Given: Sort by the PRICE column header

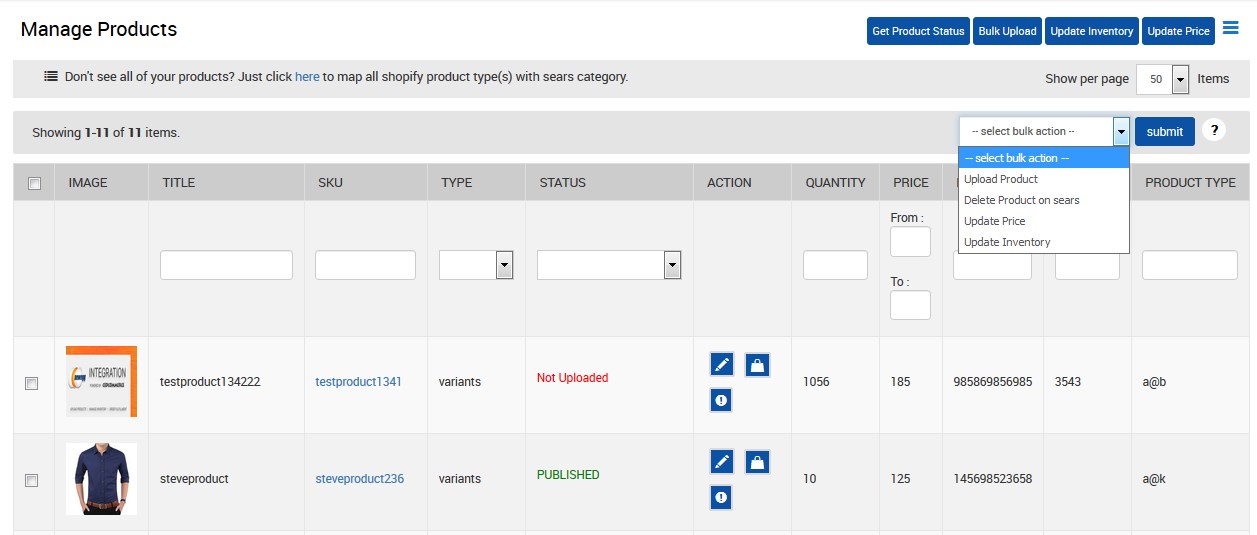Looking at the screenshot, I should 910,183.
